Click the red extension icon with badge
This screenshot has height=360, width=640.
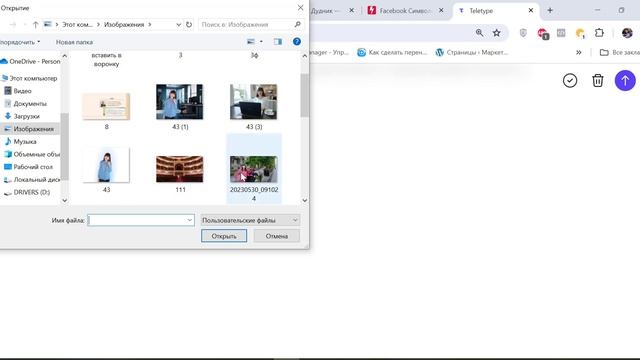(542, 33)
